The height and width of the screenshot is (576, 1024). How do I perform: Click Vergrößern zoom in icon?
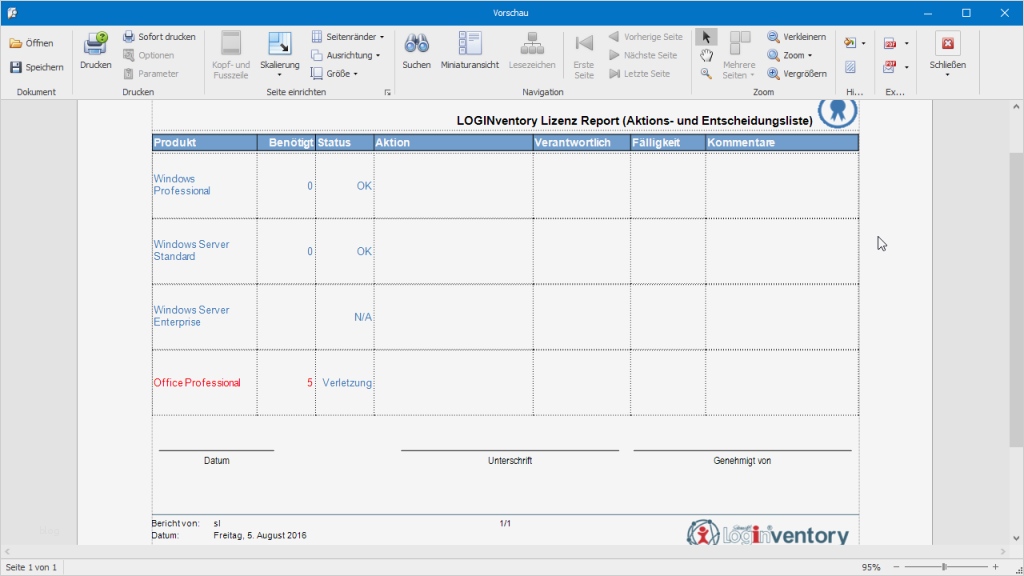774,74
